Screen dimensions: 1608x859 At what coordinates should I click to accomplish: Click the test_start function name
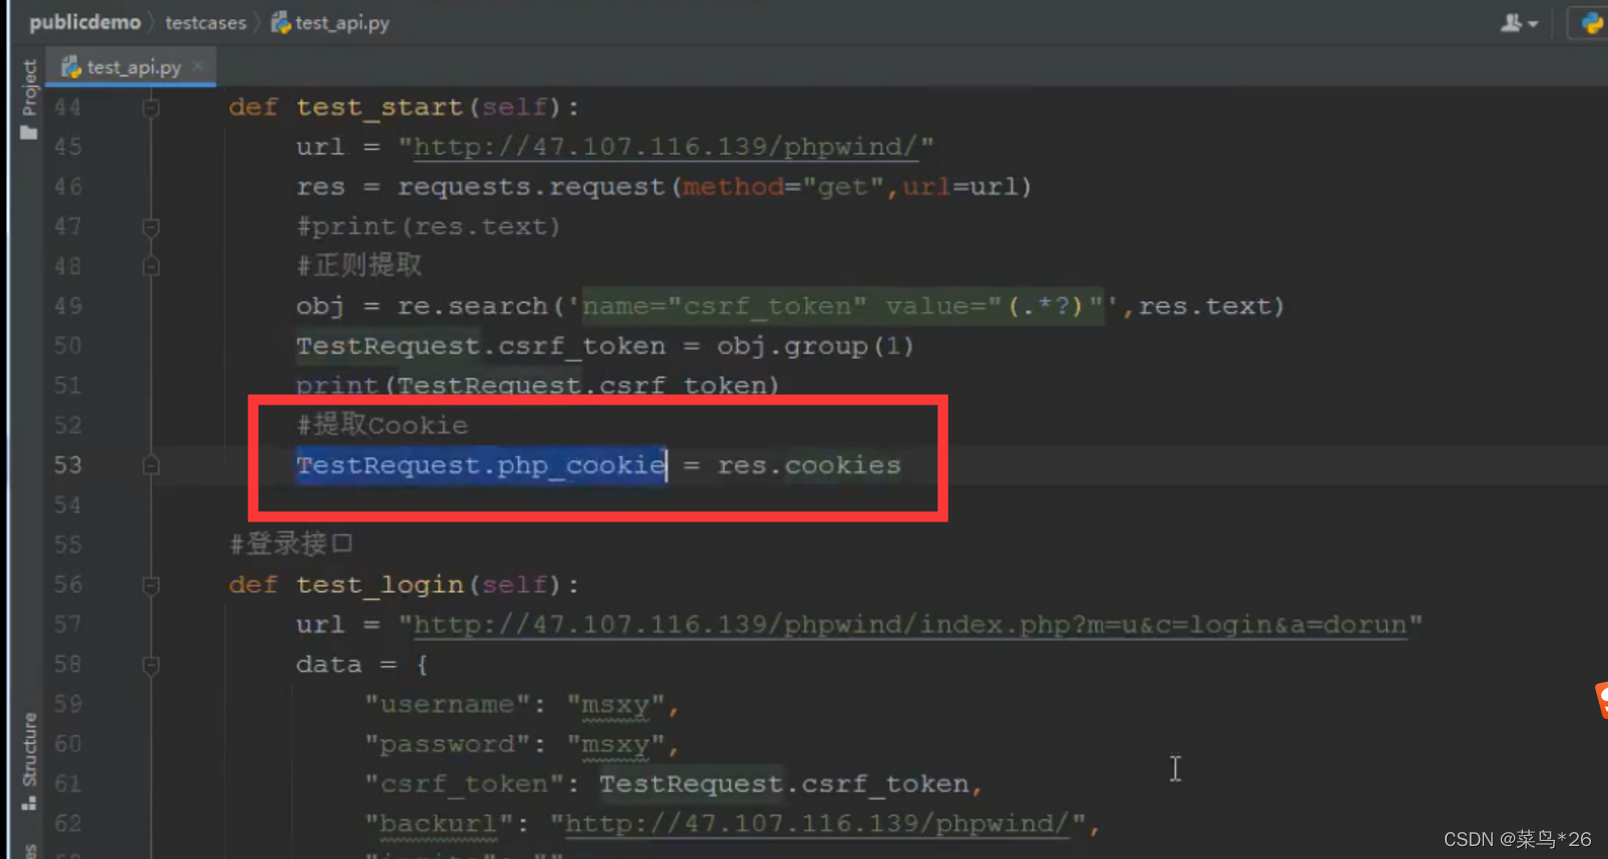click(379, 107)
